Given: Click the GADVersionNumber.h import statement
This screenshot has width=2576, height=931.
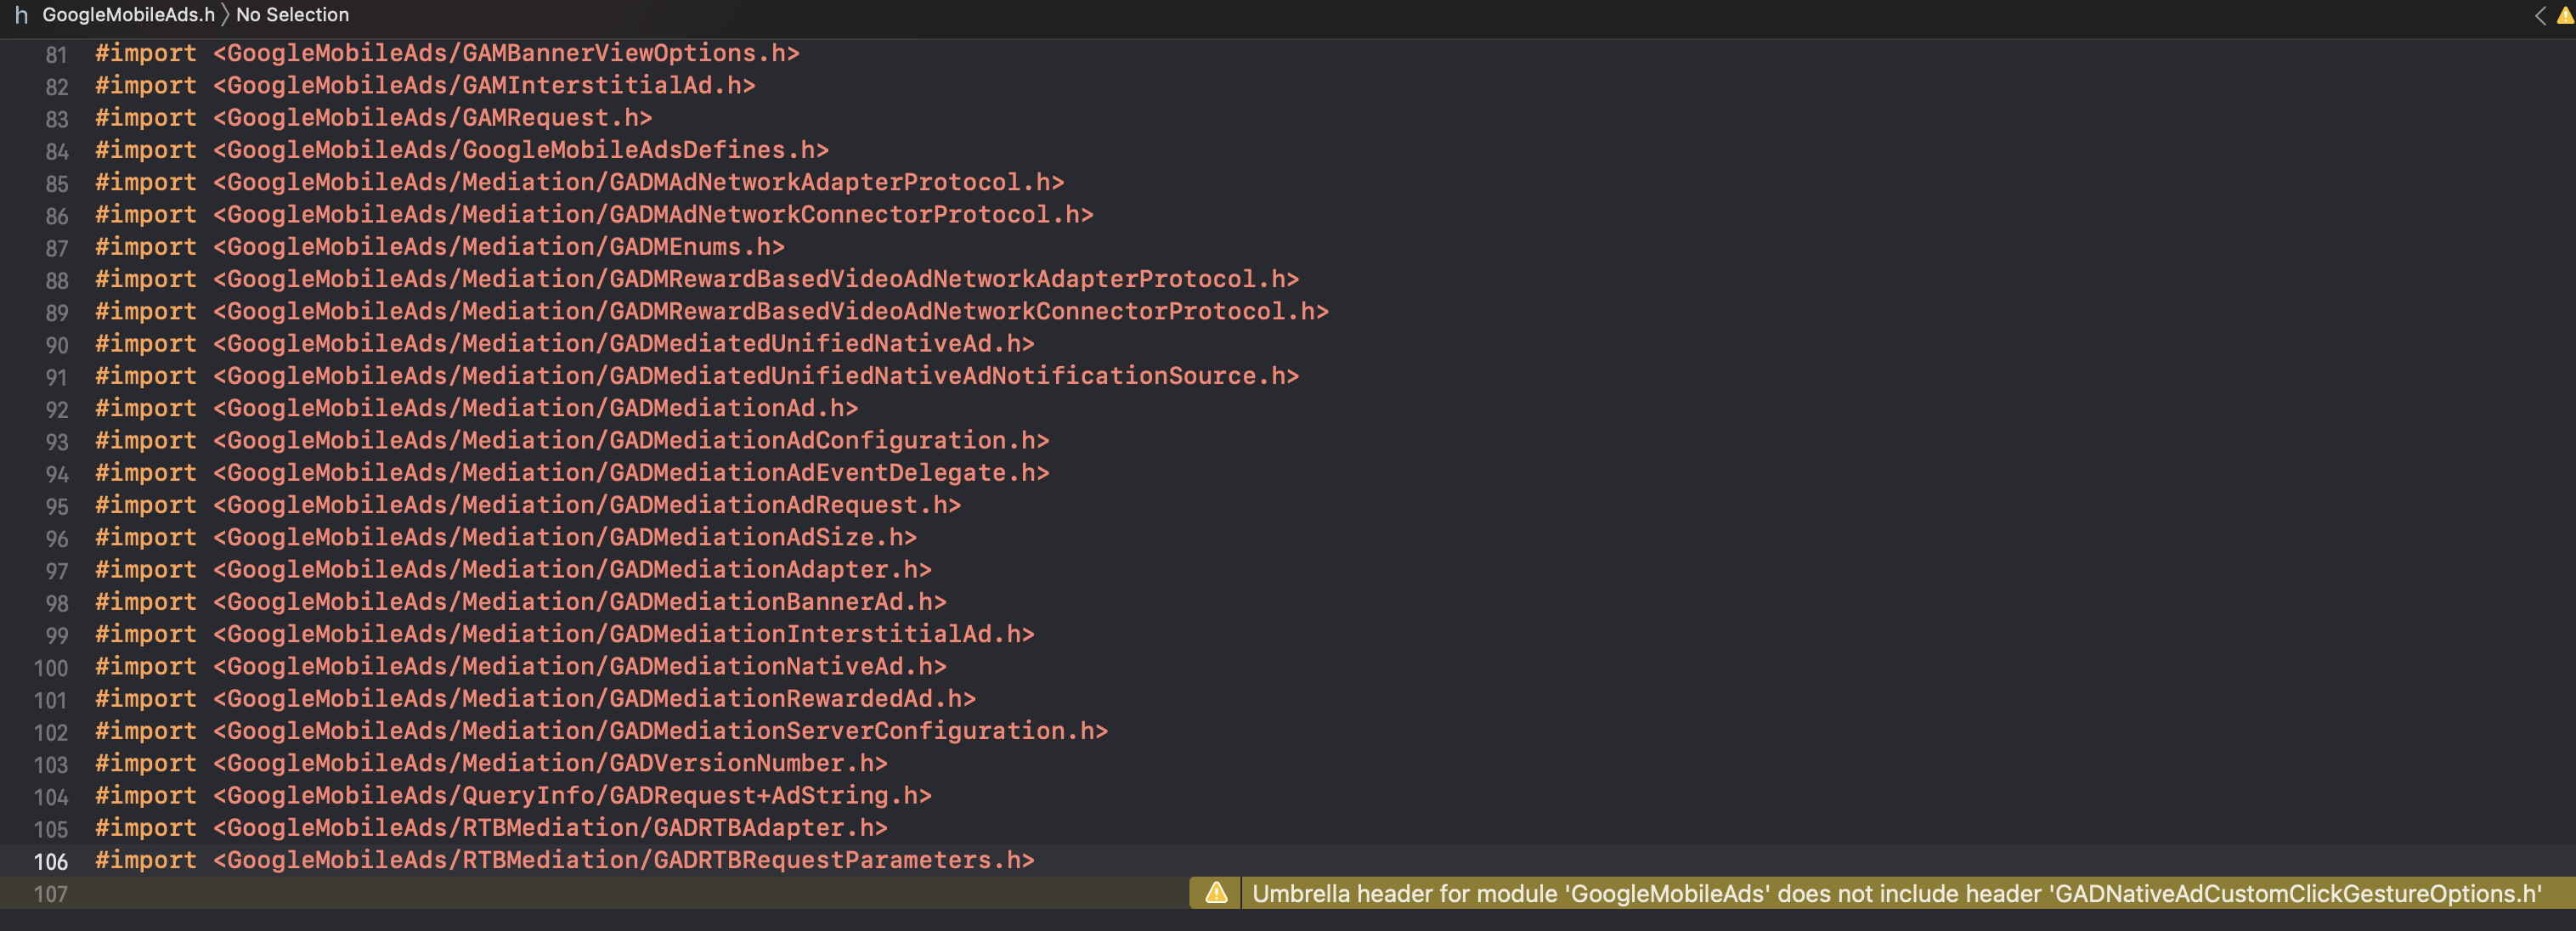Looking at the screenshot, I should pyautogui.click(x=489, y=763).
